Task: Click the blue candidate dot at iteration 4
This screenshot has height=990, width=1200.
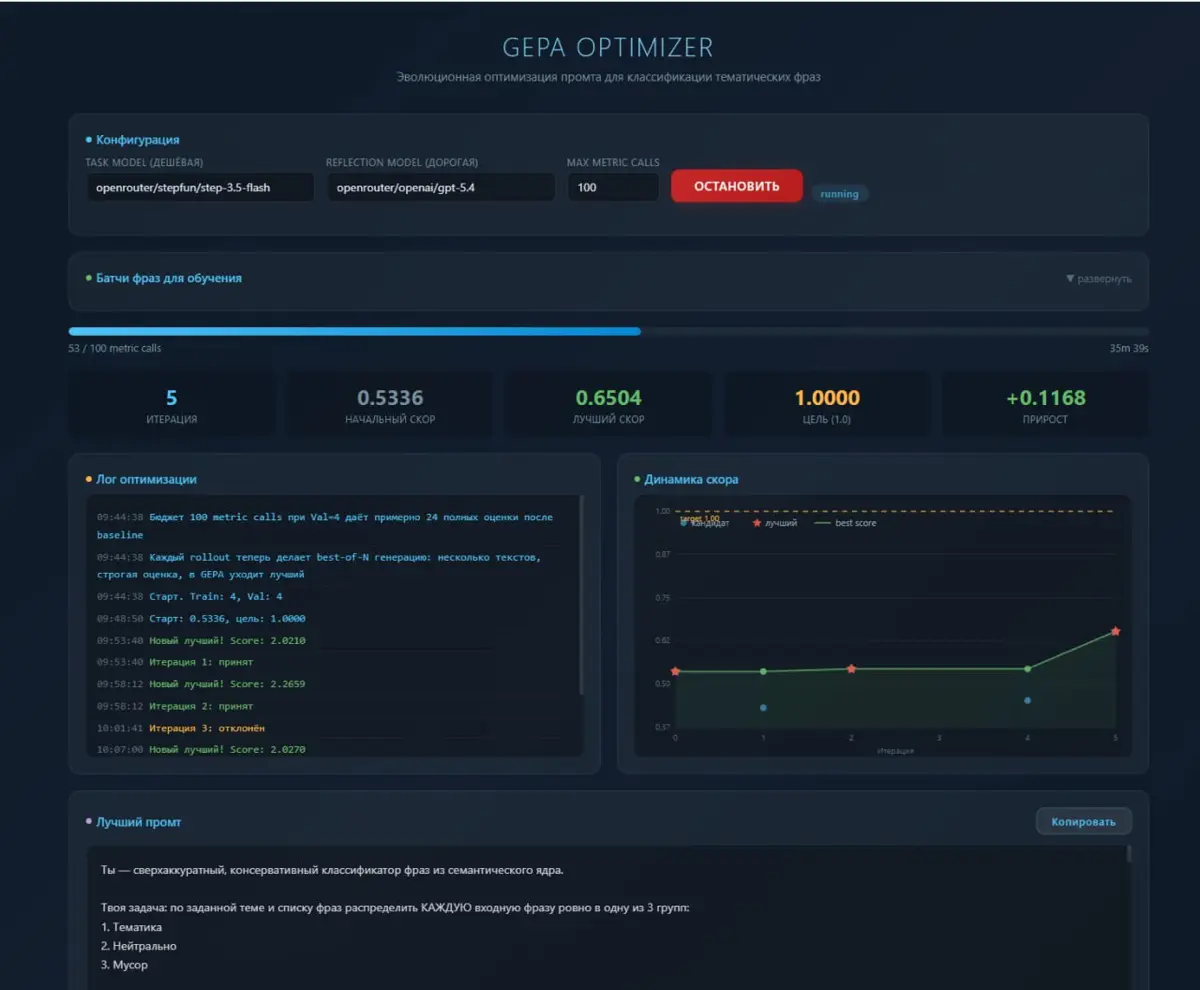Action: [1027, 700]
